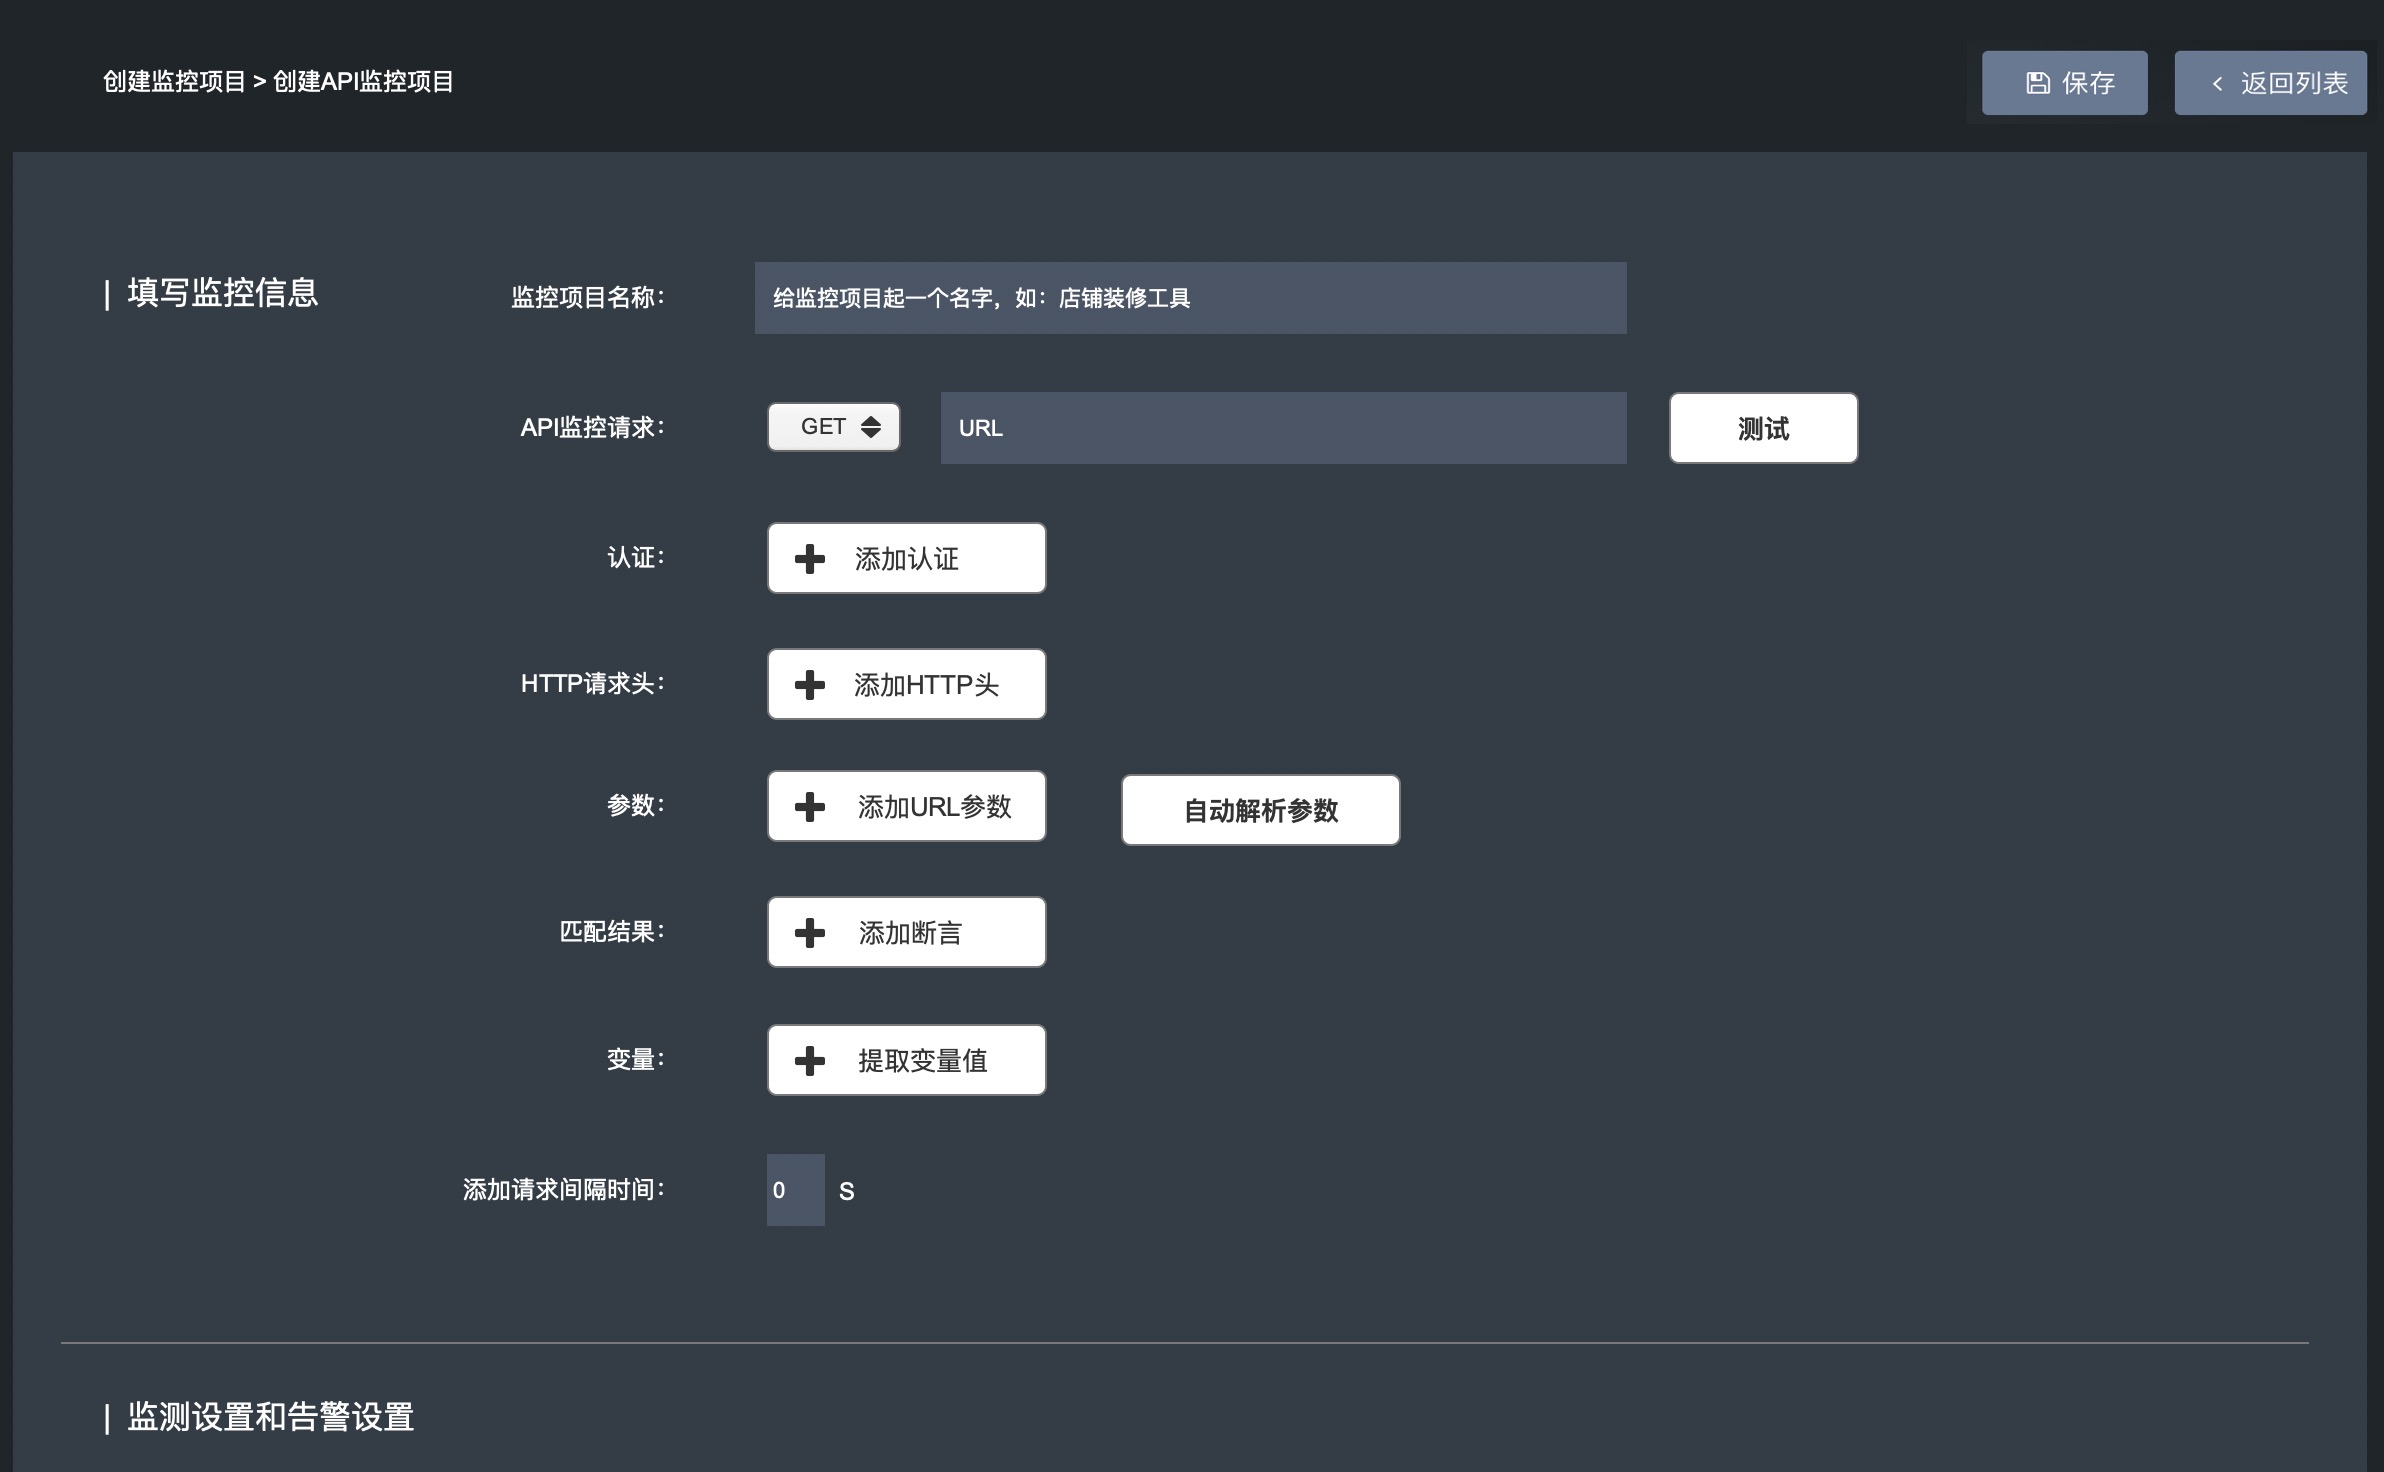The image size is (2384, 1472).
Task: Click the 返回列表 button
Action: pos(2270,83)
